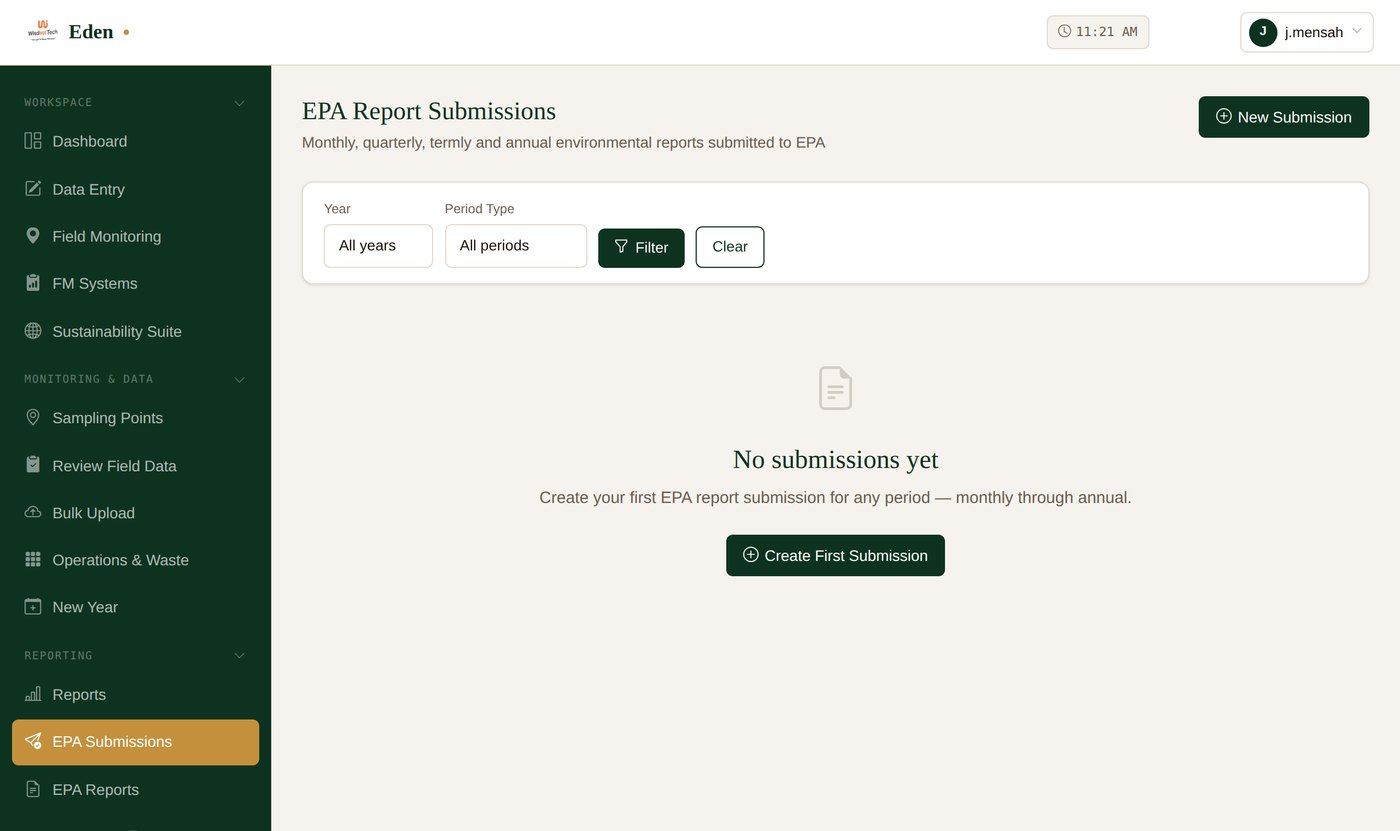Image resolution: width=1400 pixels, height=831 pixels.
Task: Click the Data Entry pencil icon
Action: tap(33, 189)
